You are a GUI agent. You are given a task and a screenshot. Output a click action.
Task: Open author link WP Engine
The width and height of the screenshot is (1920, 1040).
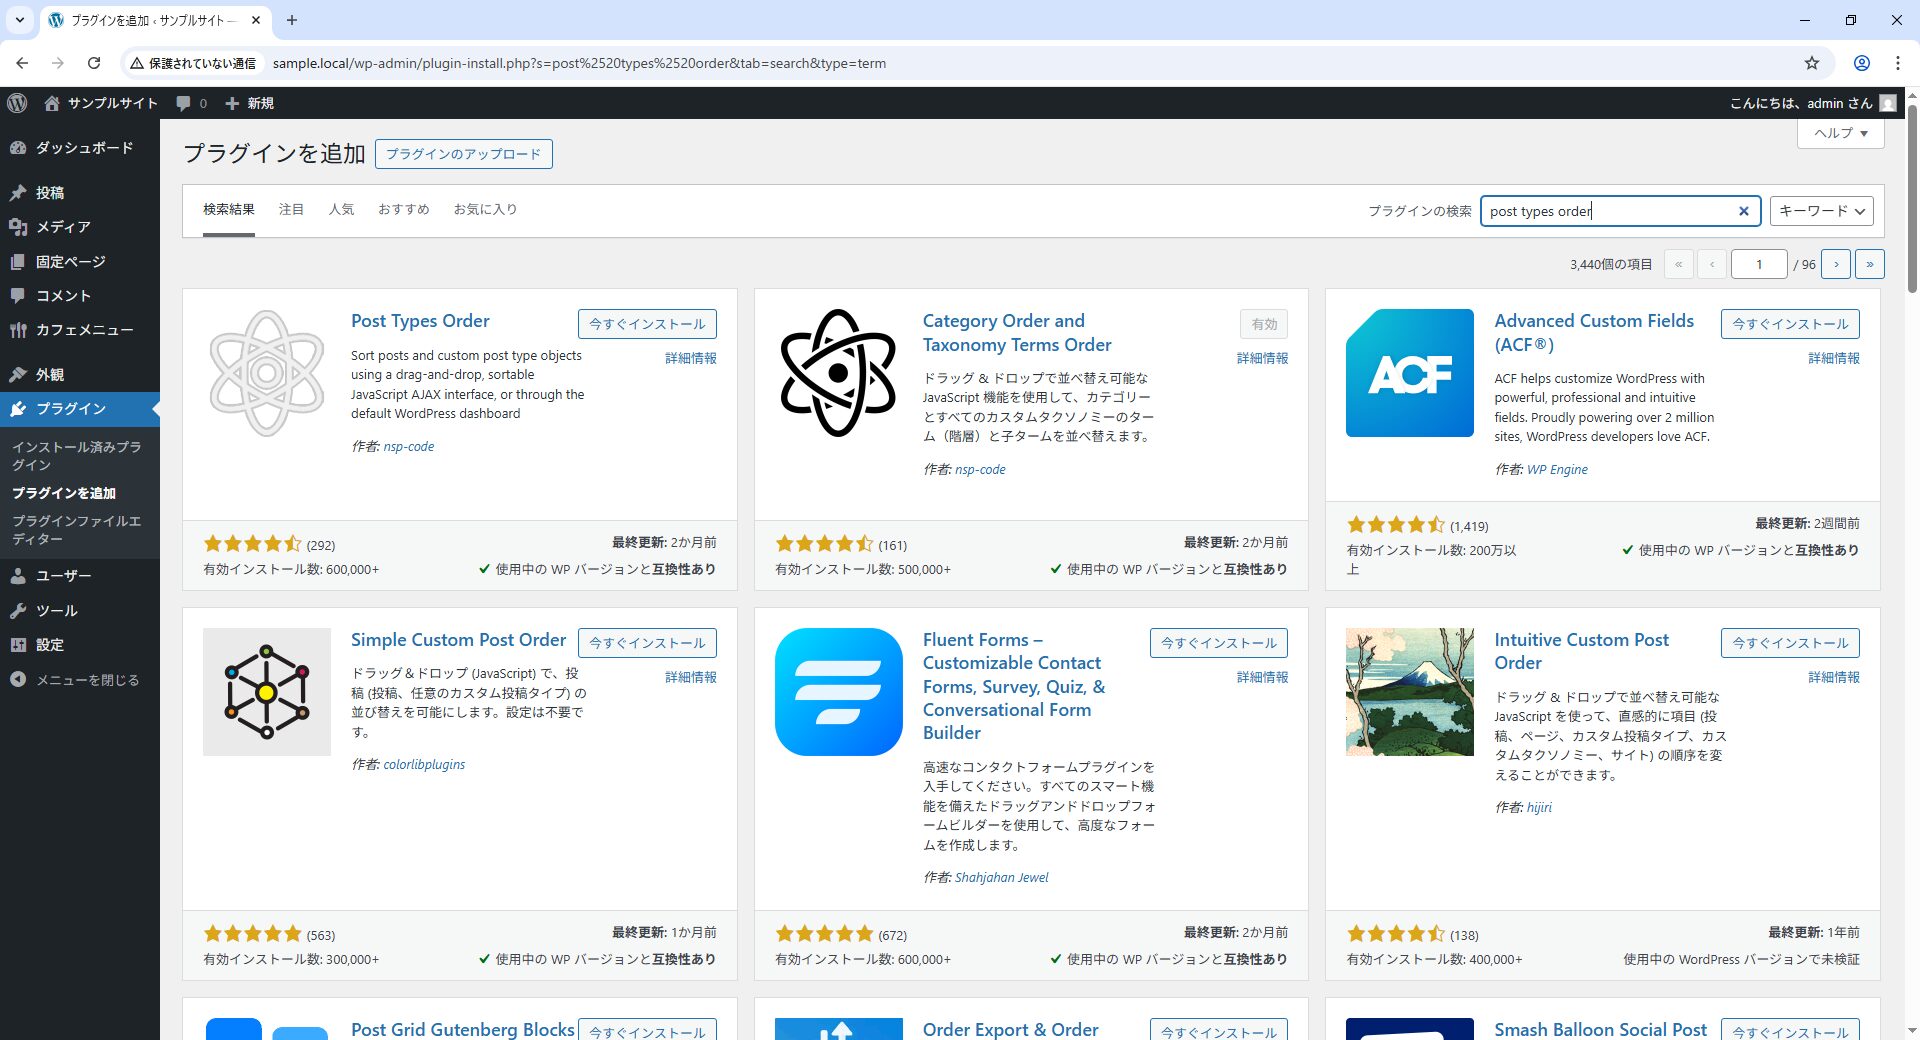click(x=1557, y=470)
